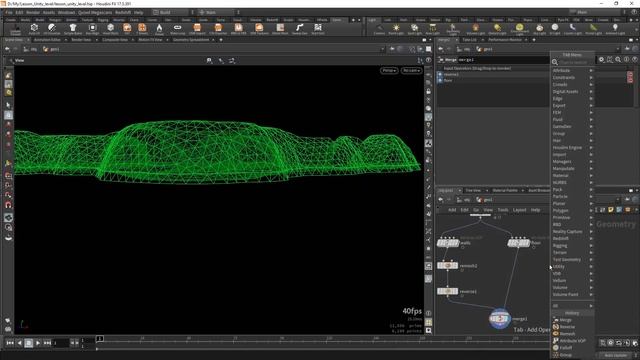Play the animation forward
The image size is (640, 360).
[38, 343]
